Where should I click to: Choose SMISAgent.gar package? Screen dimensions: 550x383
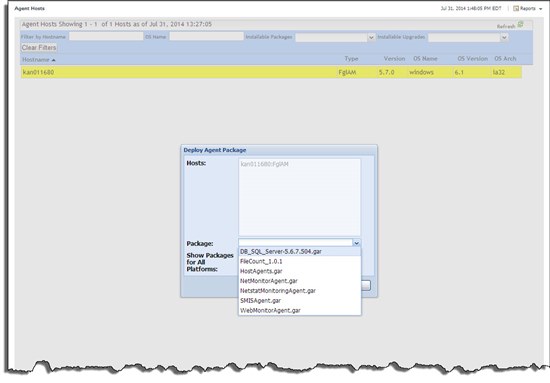click(300, 301)
